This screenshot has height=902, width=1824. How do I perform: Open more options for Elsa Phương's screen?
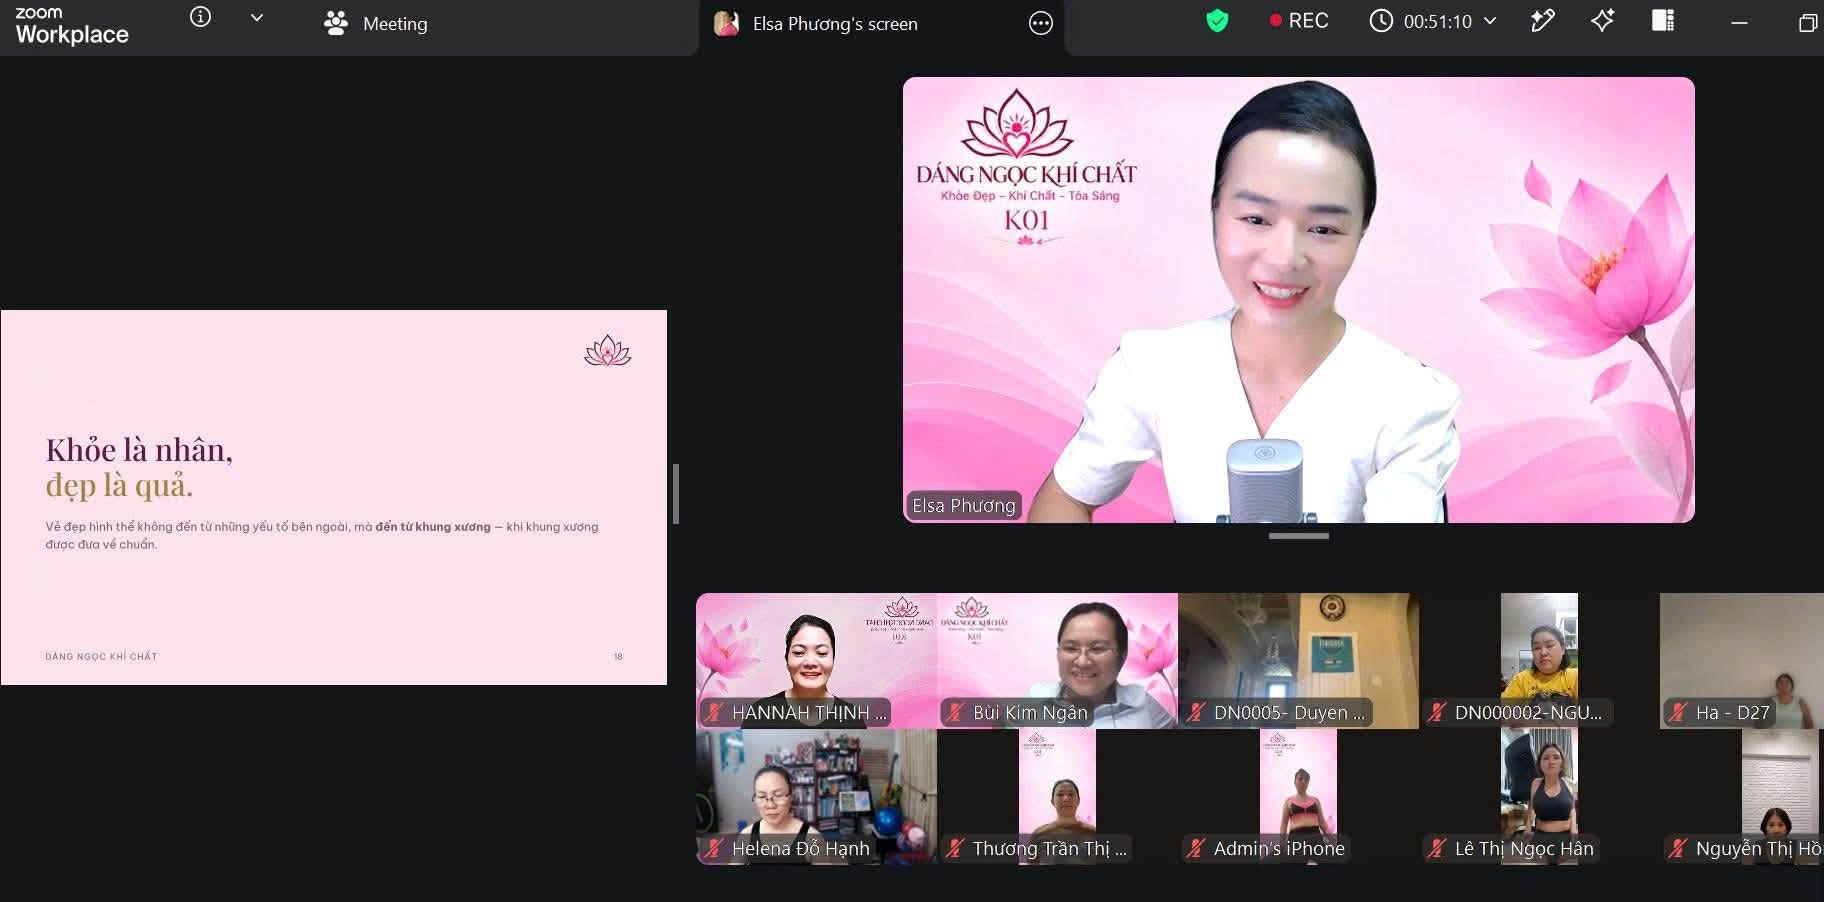click(1041, 24)
